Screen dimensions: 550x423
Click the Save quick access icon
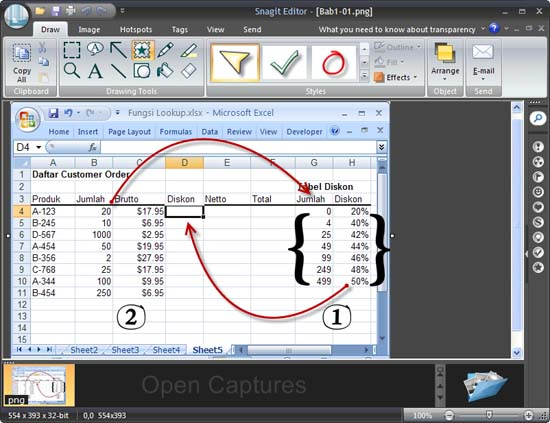pos(56,11)
